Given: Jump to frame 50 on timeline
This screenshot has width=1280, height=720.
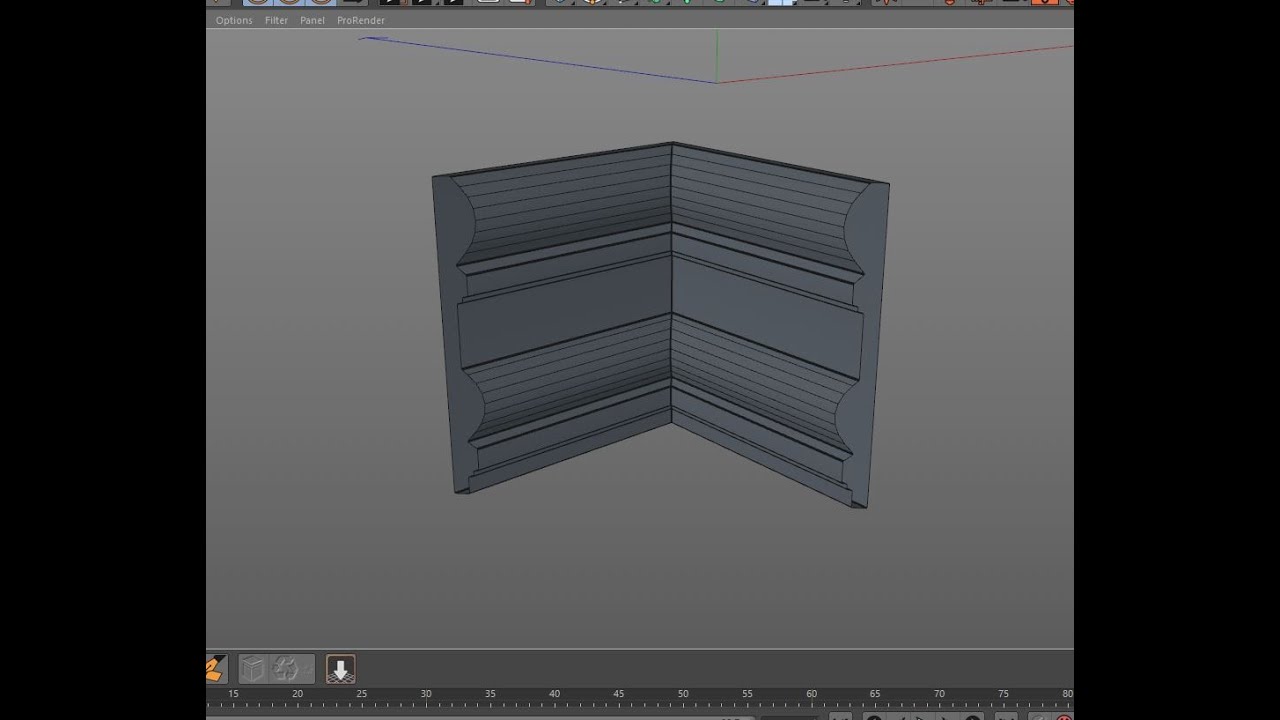Looking at the screenshot, I should point(683,694).
